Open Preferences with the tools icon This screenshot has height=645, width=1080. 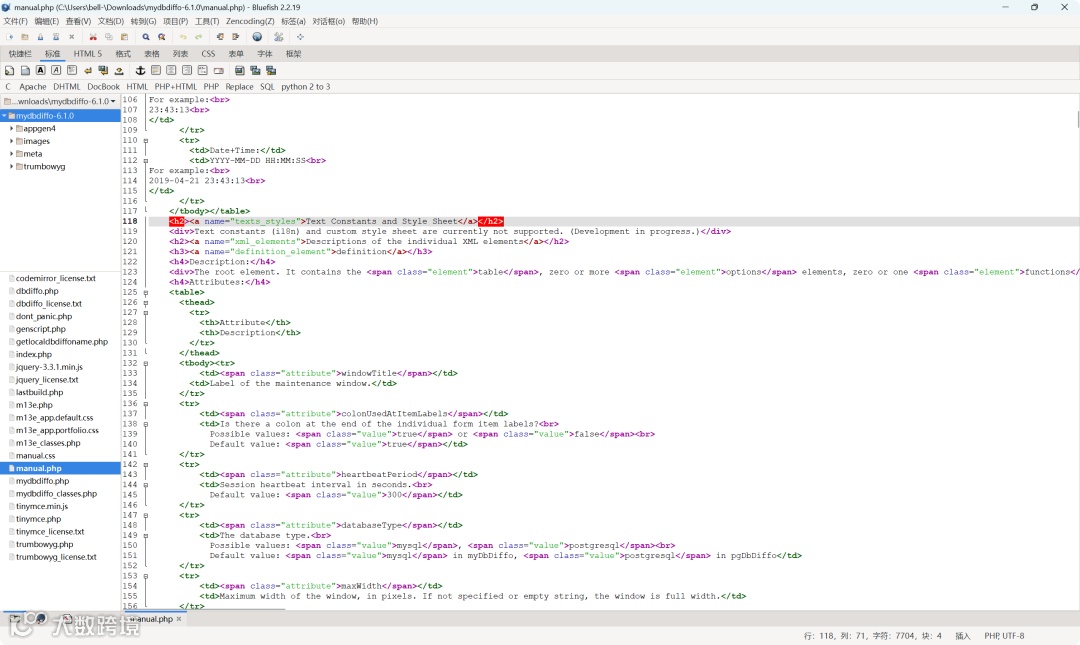click(279, 37)
